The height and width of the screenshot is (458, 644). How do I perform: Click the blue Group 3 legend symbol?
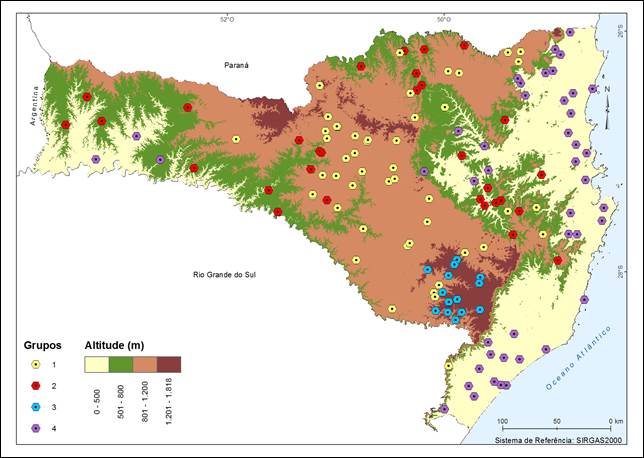[x=36, y=407]
